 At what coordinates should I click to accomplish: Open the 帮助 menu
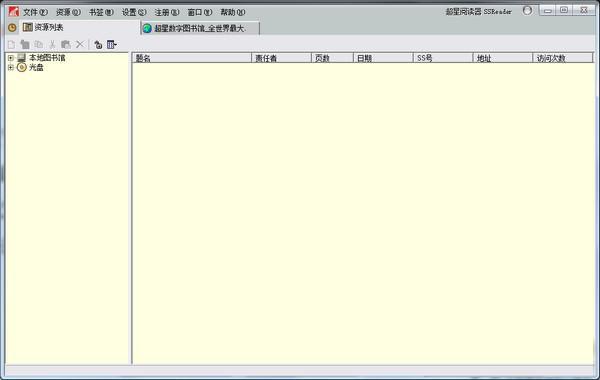(x=233, y=12)
